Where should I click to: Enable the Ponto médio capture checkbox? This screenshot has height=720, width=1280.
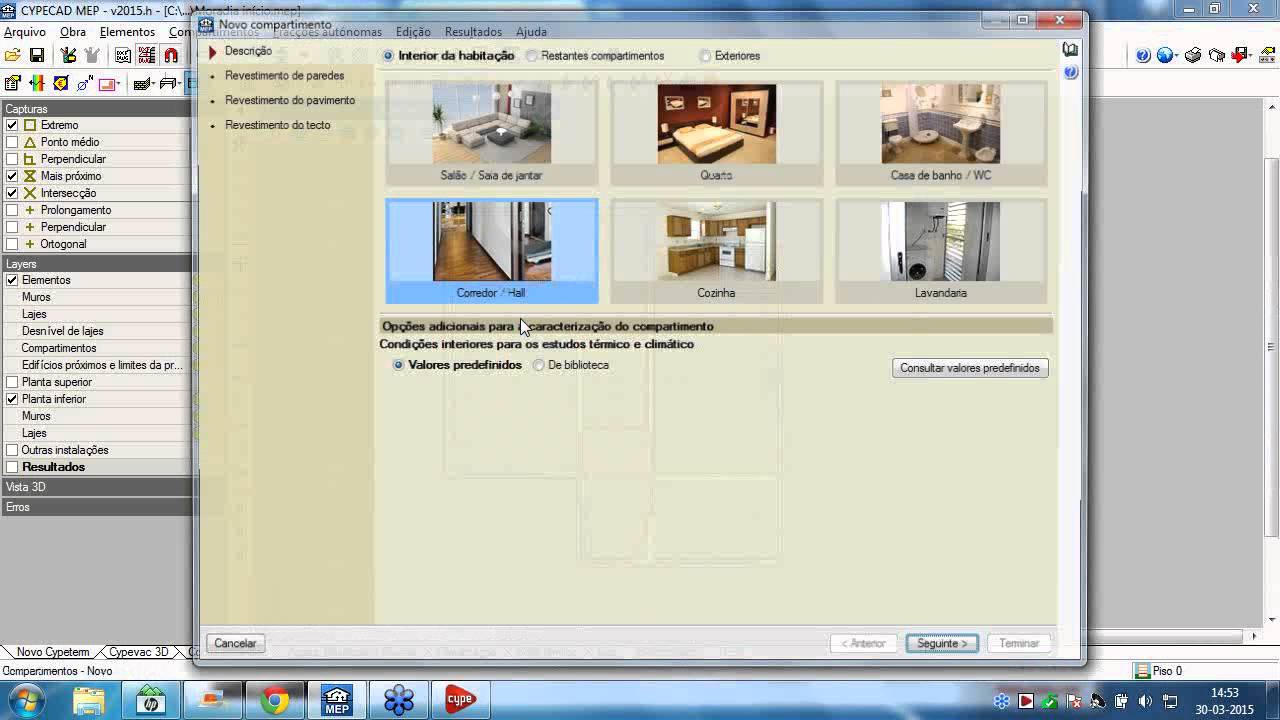coord(12,142)
